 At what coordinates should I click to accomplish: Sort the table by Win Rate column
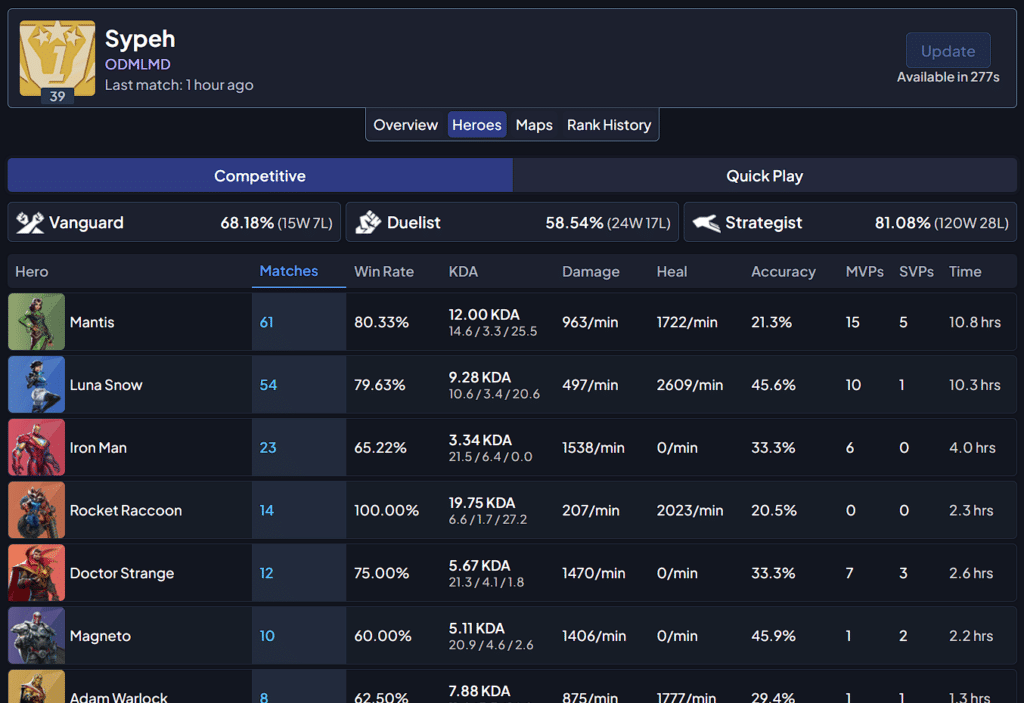[384, 271]
